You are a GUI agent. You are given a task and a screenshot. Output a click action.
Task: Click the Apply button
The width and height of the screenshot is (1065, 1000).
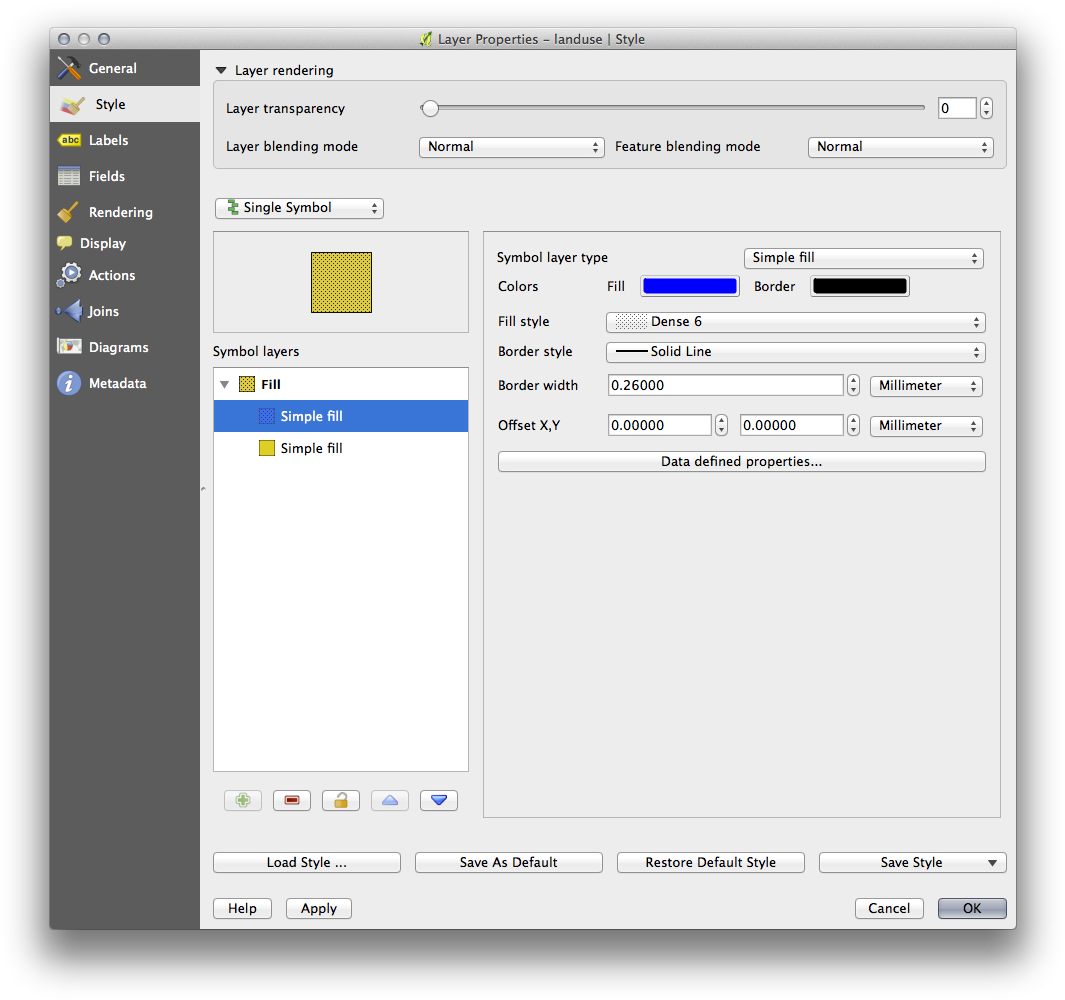click(318, 908)
